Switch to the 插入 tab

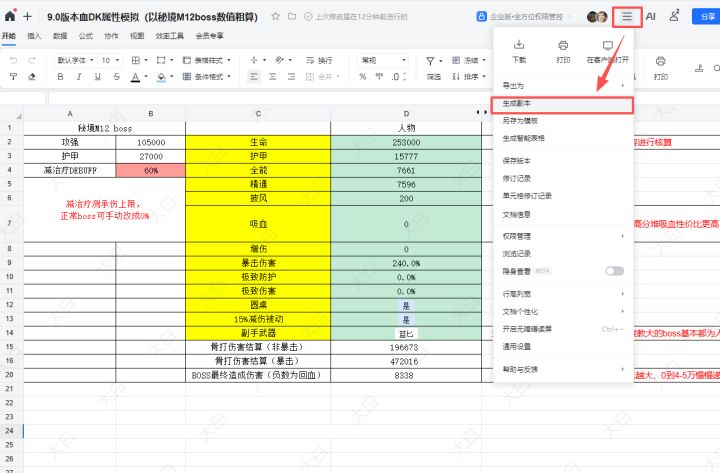click(34, 36)
